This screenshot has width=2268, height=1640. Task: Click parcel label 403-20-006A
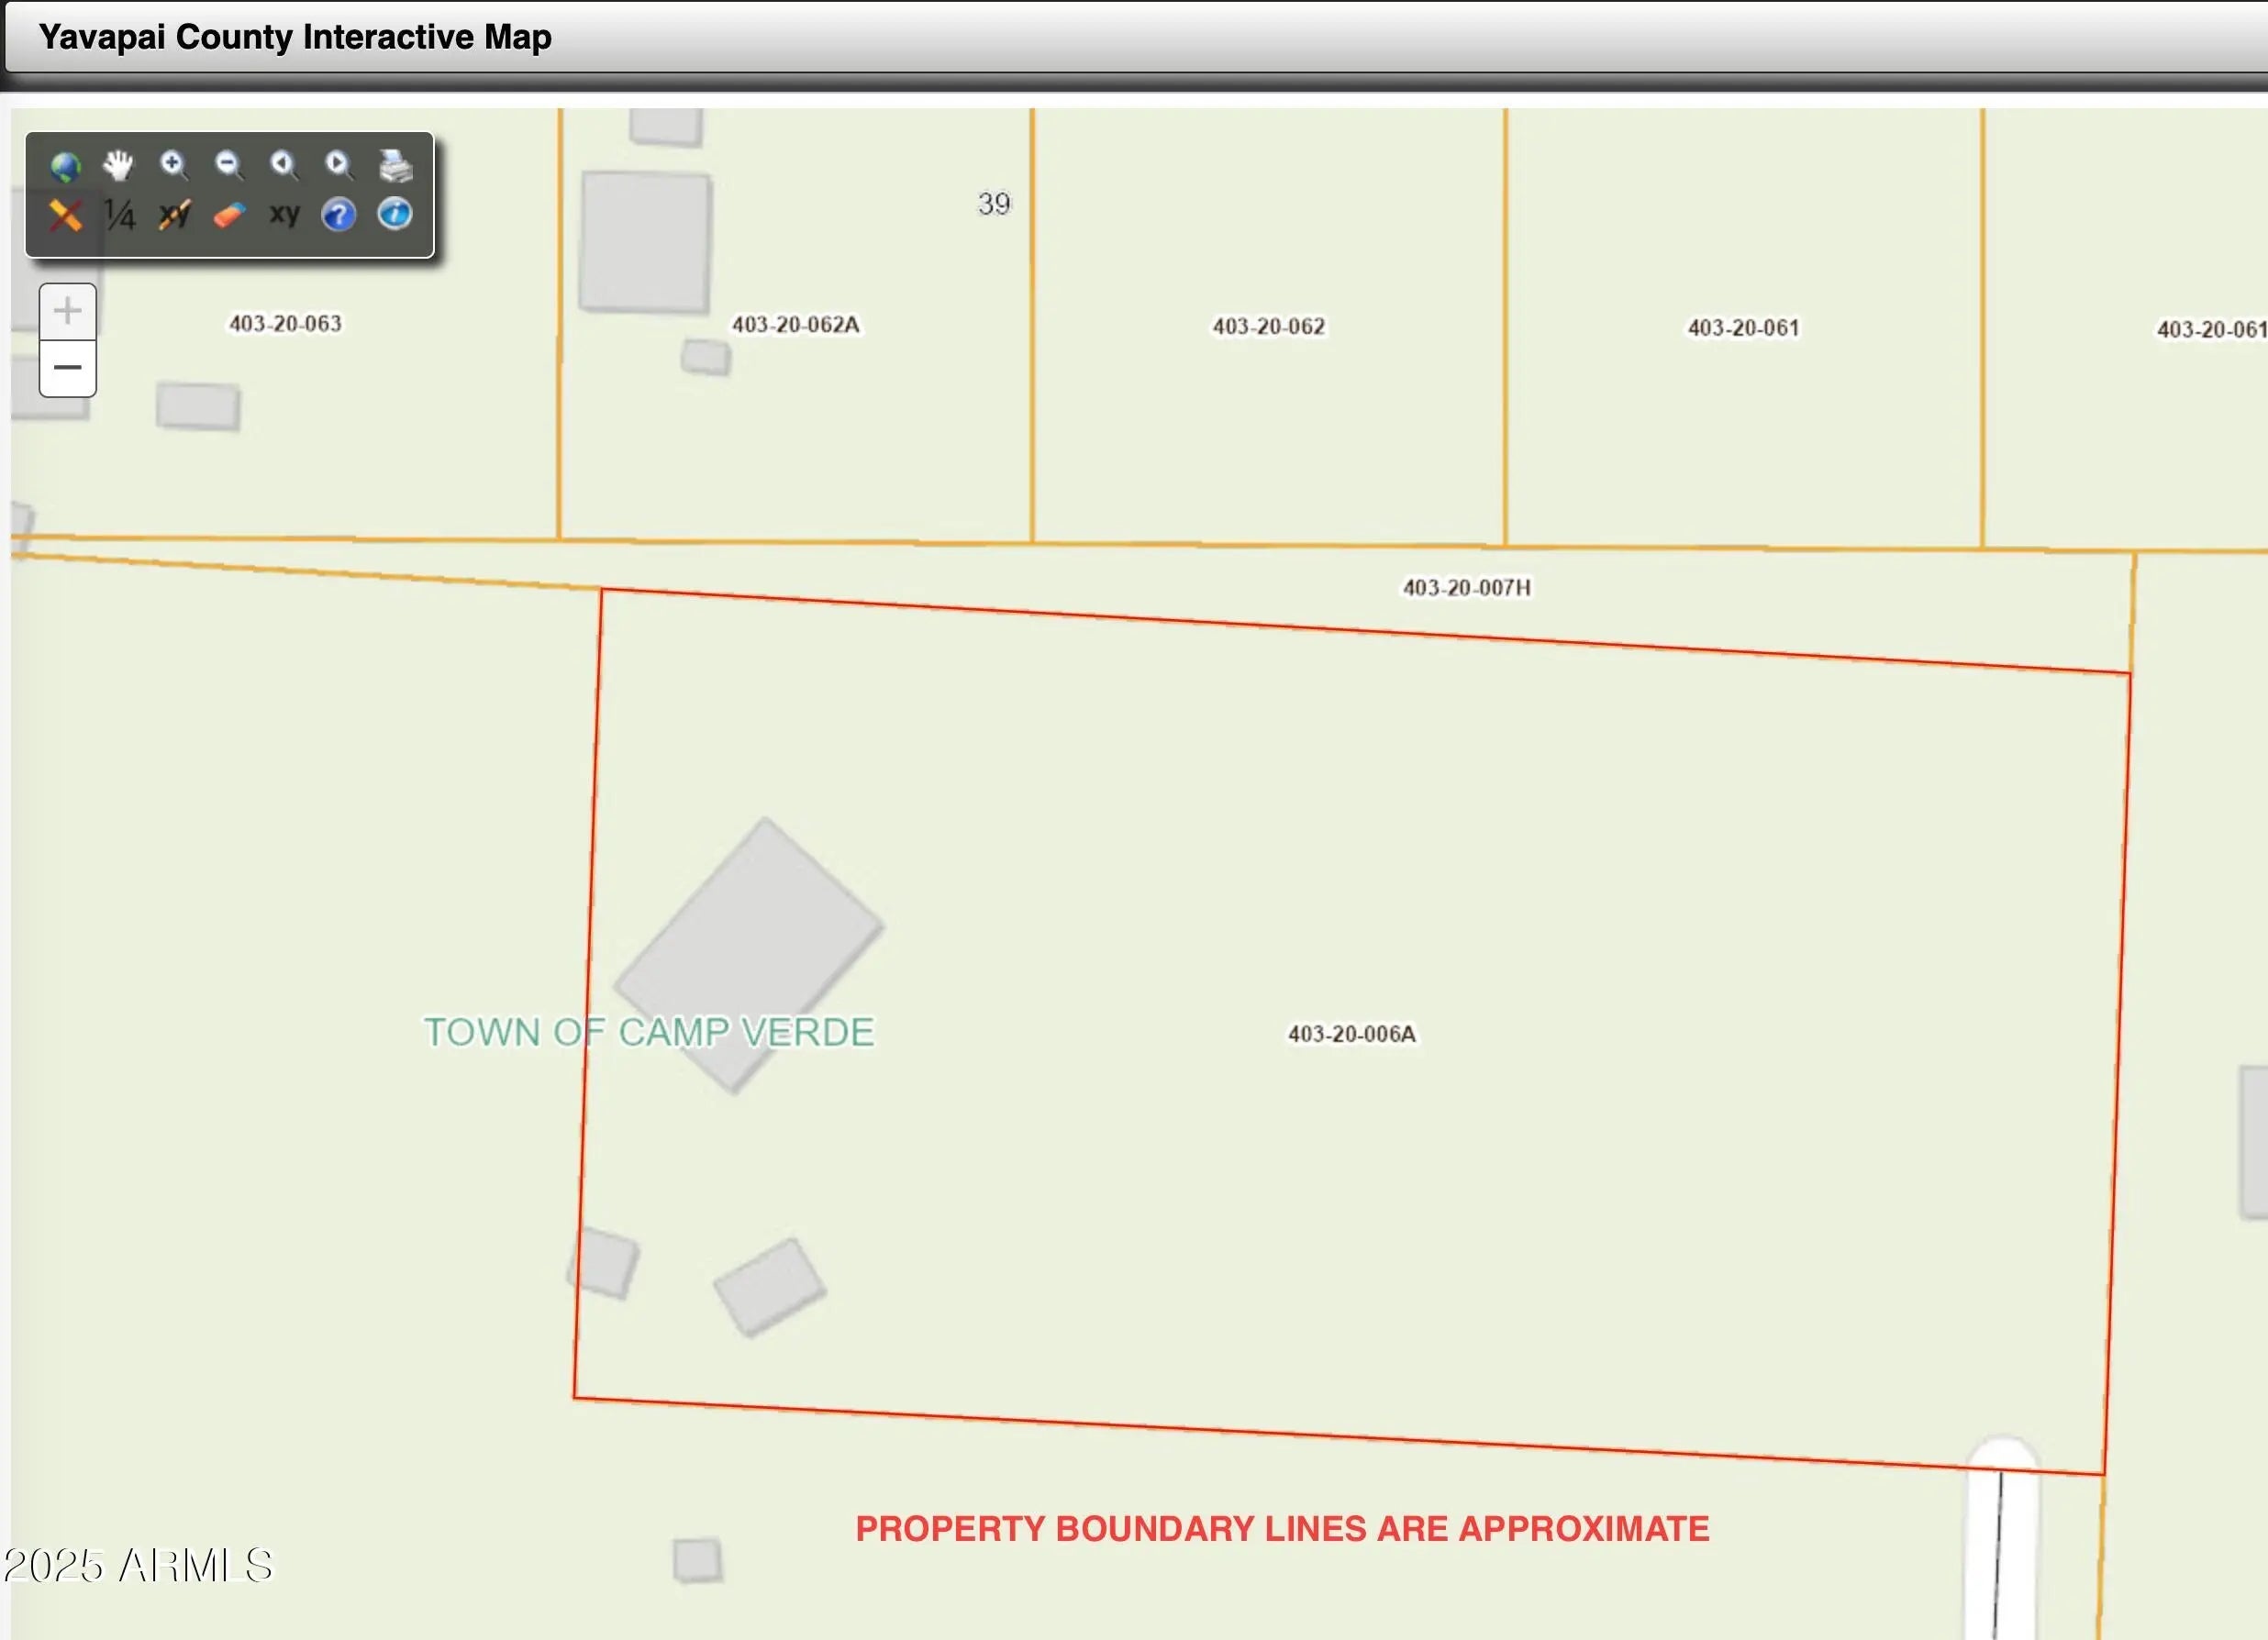1351,1034
